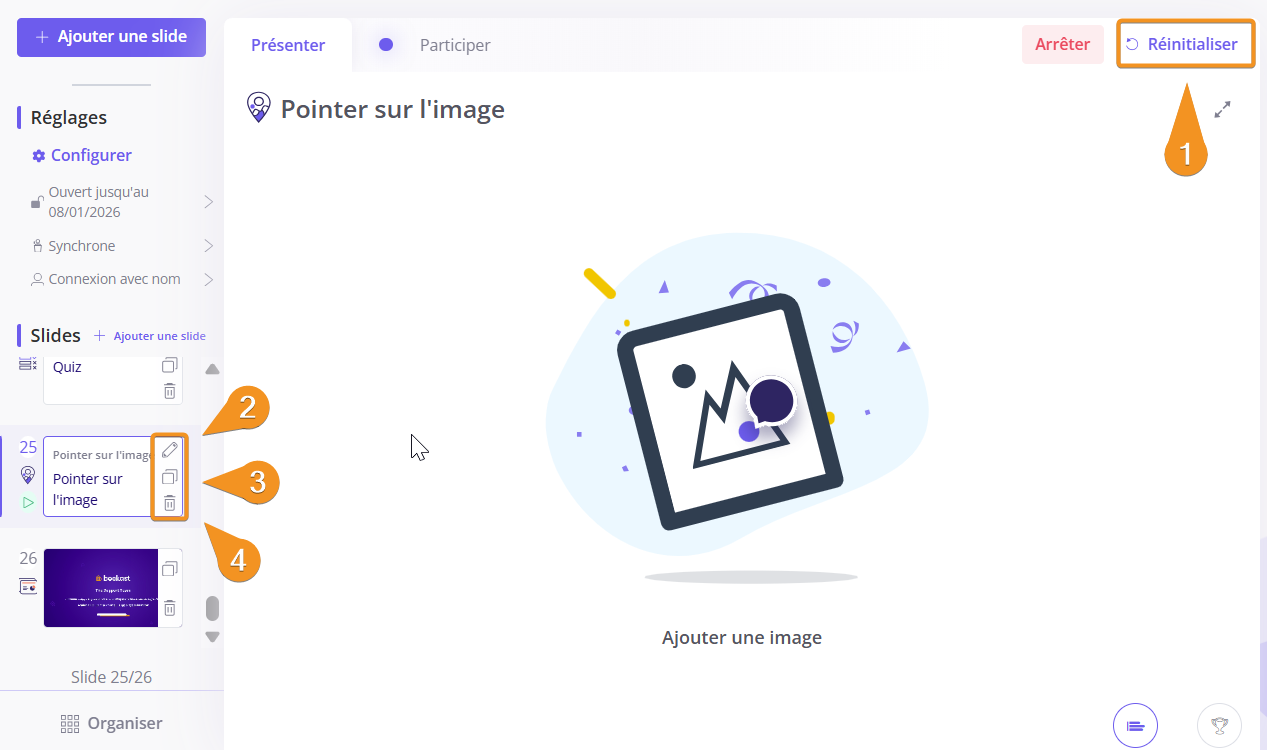Click the green play icon on slide 25

pyautogui.click(x=28, y=502)
